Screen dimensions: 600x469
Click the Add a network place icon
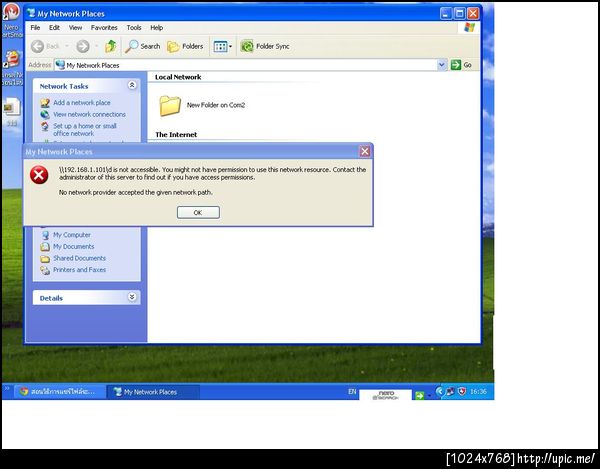(45, 103)
